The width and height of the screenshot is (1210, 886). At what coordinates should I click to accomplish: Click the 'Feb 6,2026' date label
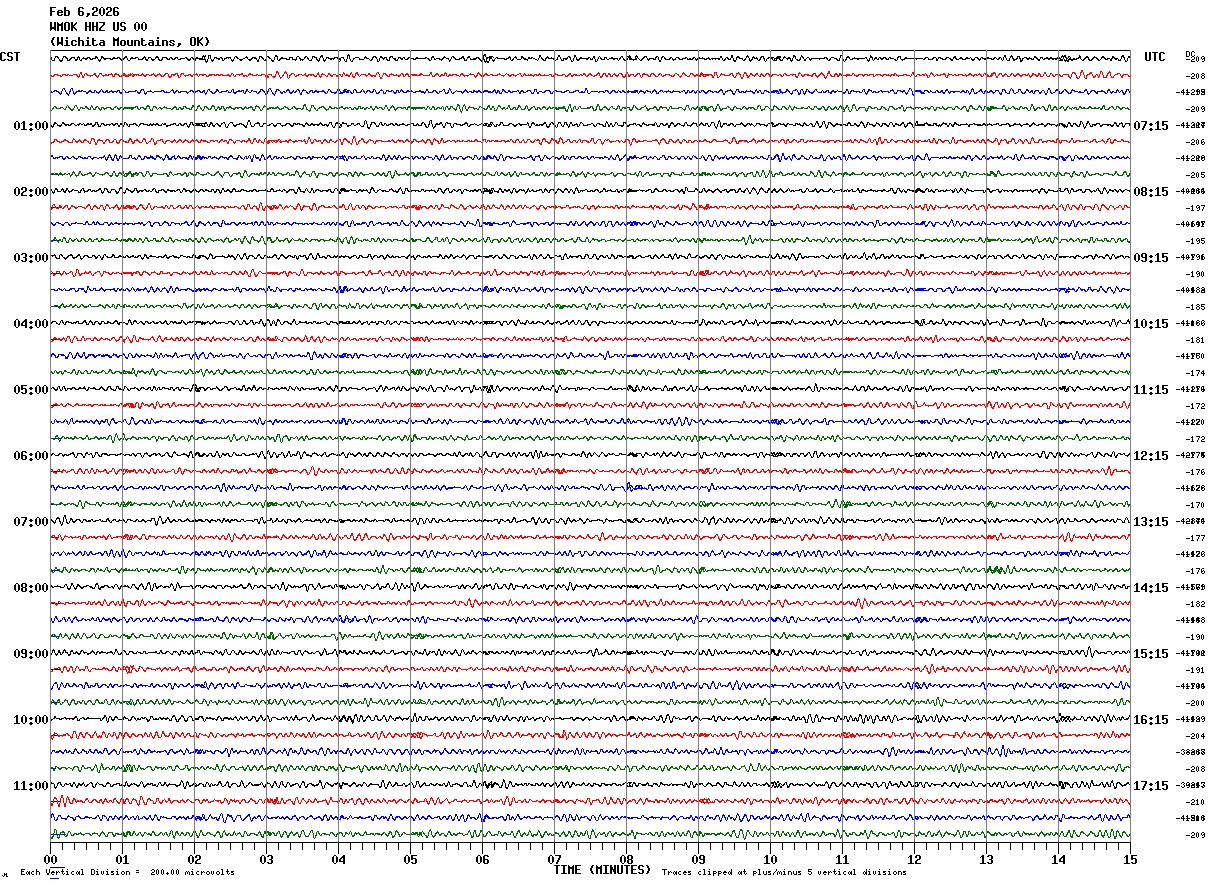point(84,12)
